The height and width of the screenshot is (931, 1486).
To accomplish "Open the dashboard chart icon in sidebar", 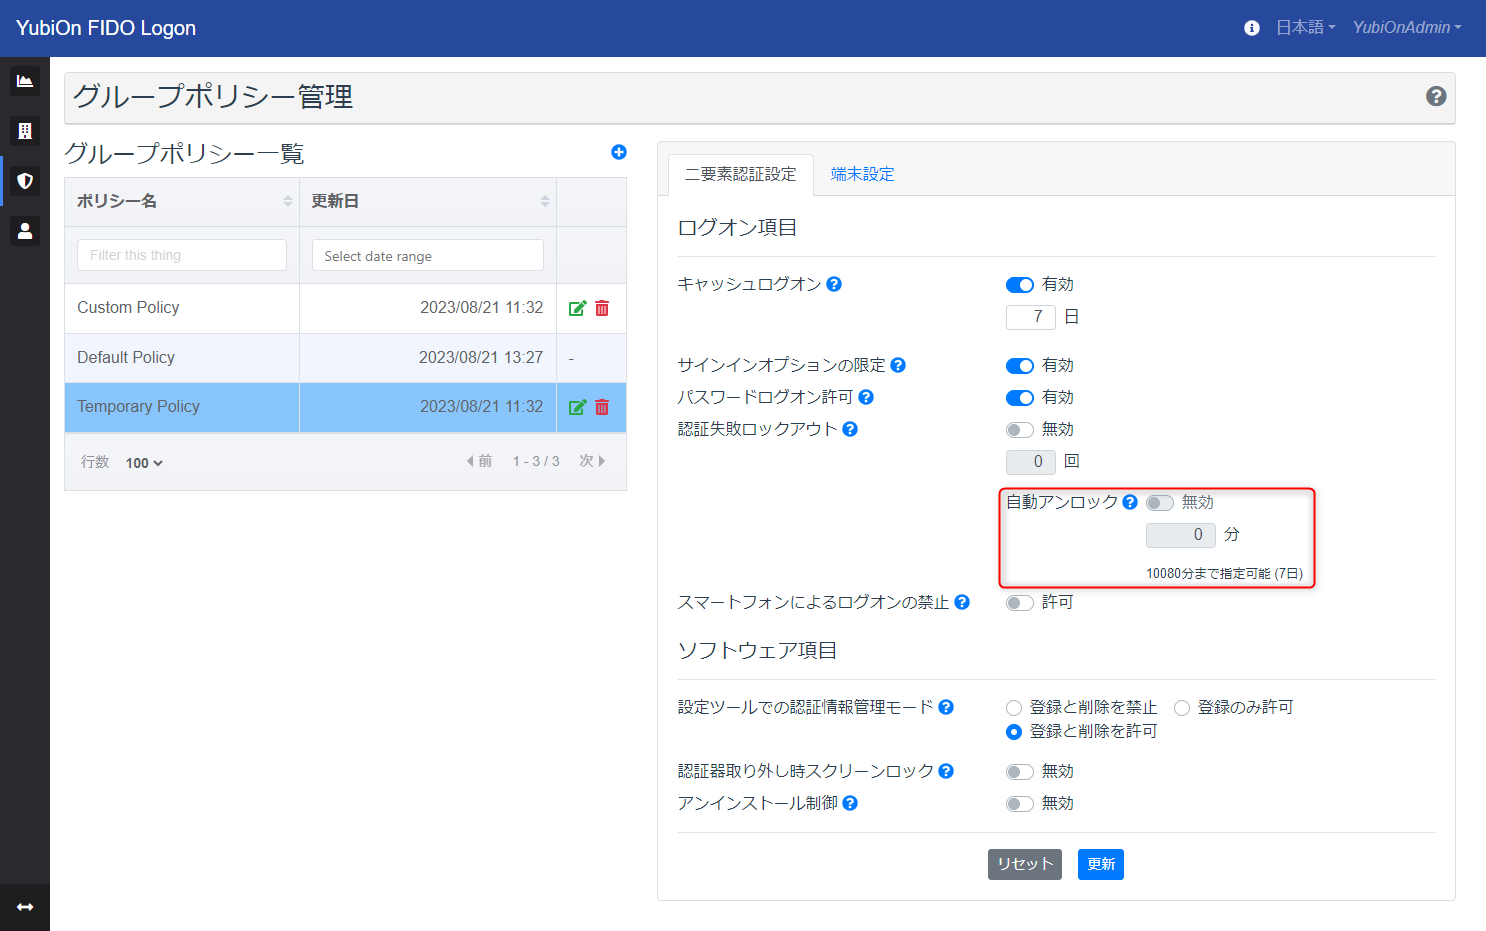I will click(25, 81).
